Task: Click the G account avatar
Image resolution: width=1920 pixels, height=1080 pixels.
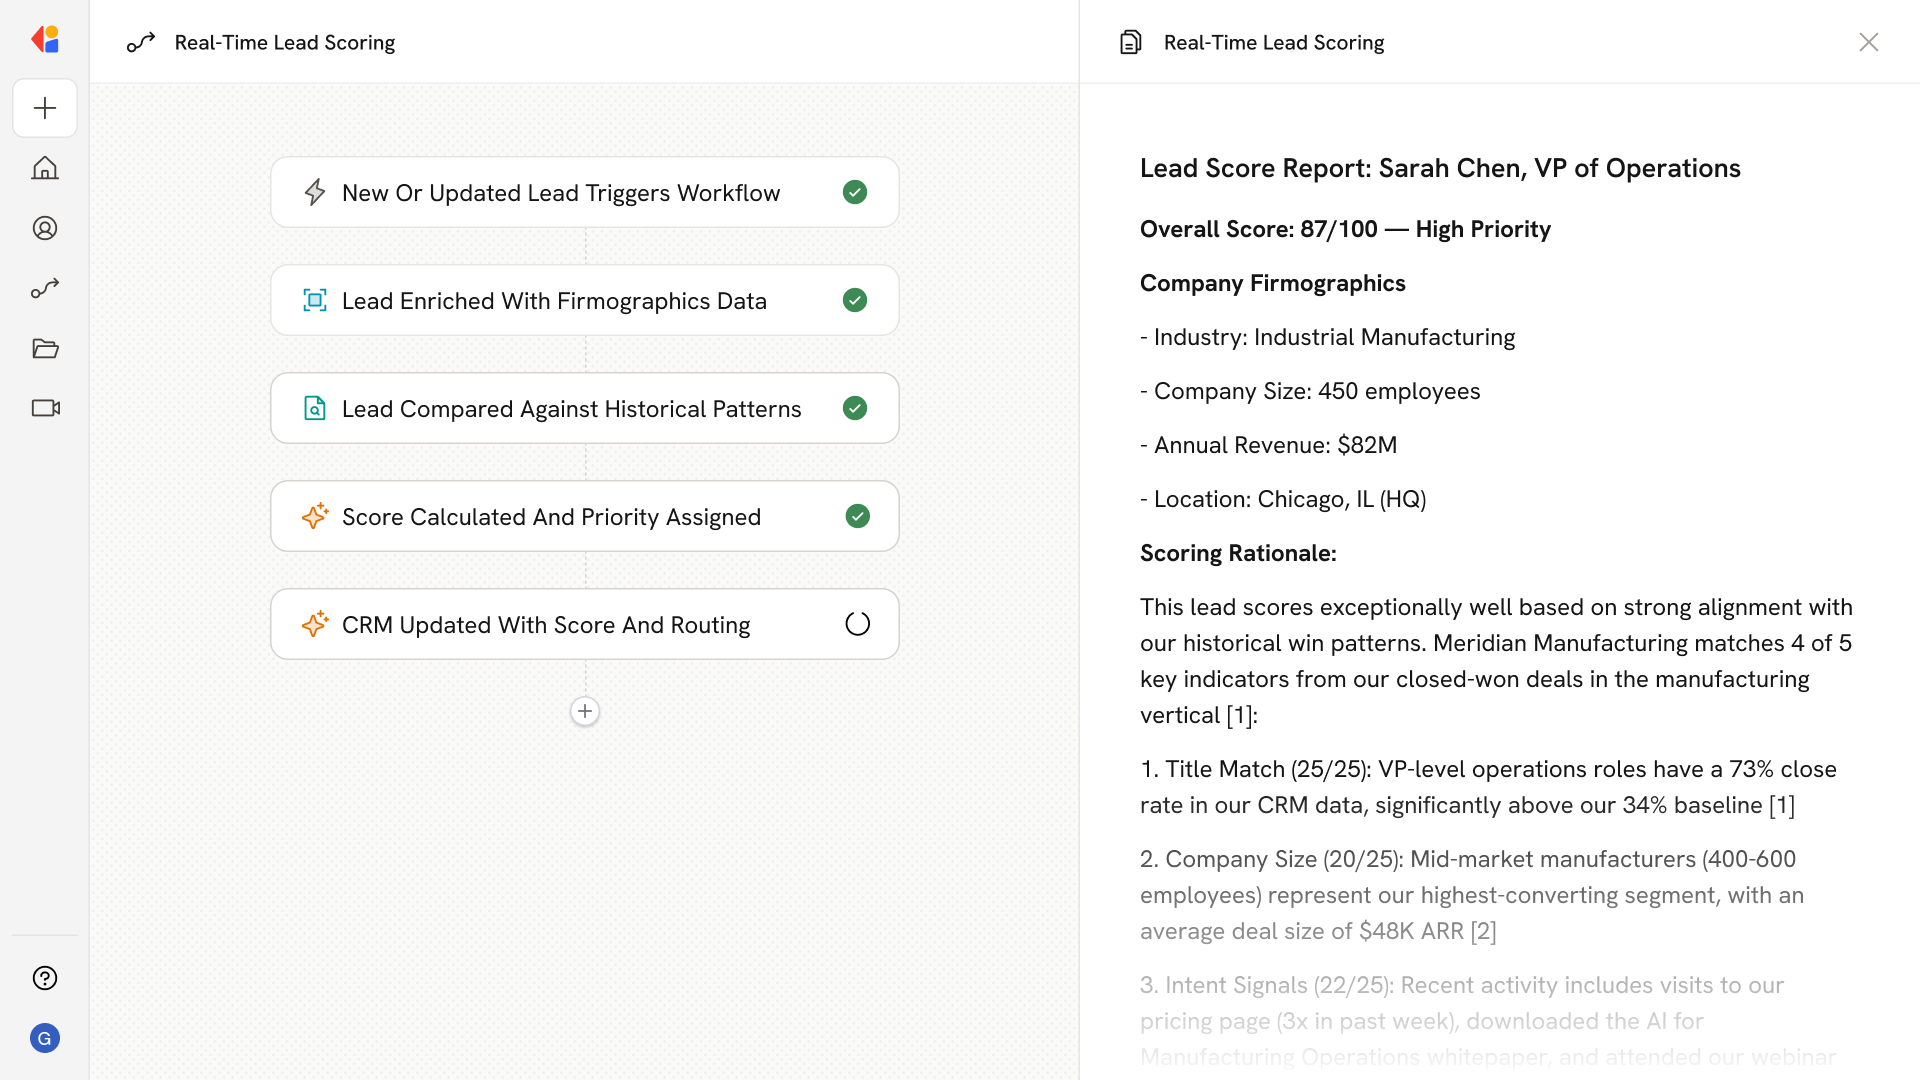Action: [45, 1038]
